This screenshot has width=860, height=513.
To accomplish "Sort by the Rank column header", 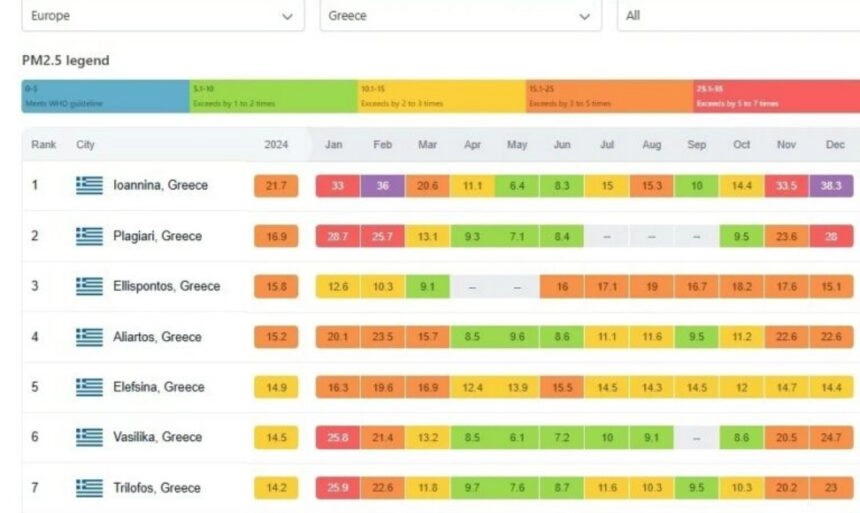I will tap(43, 145).
